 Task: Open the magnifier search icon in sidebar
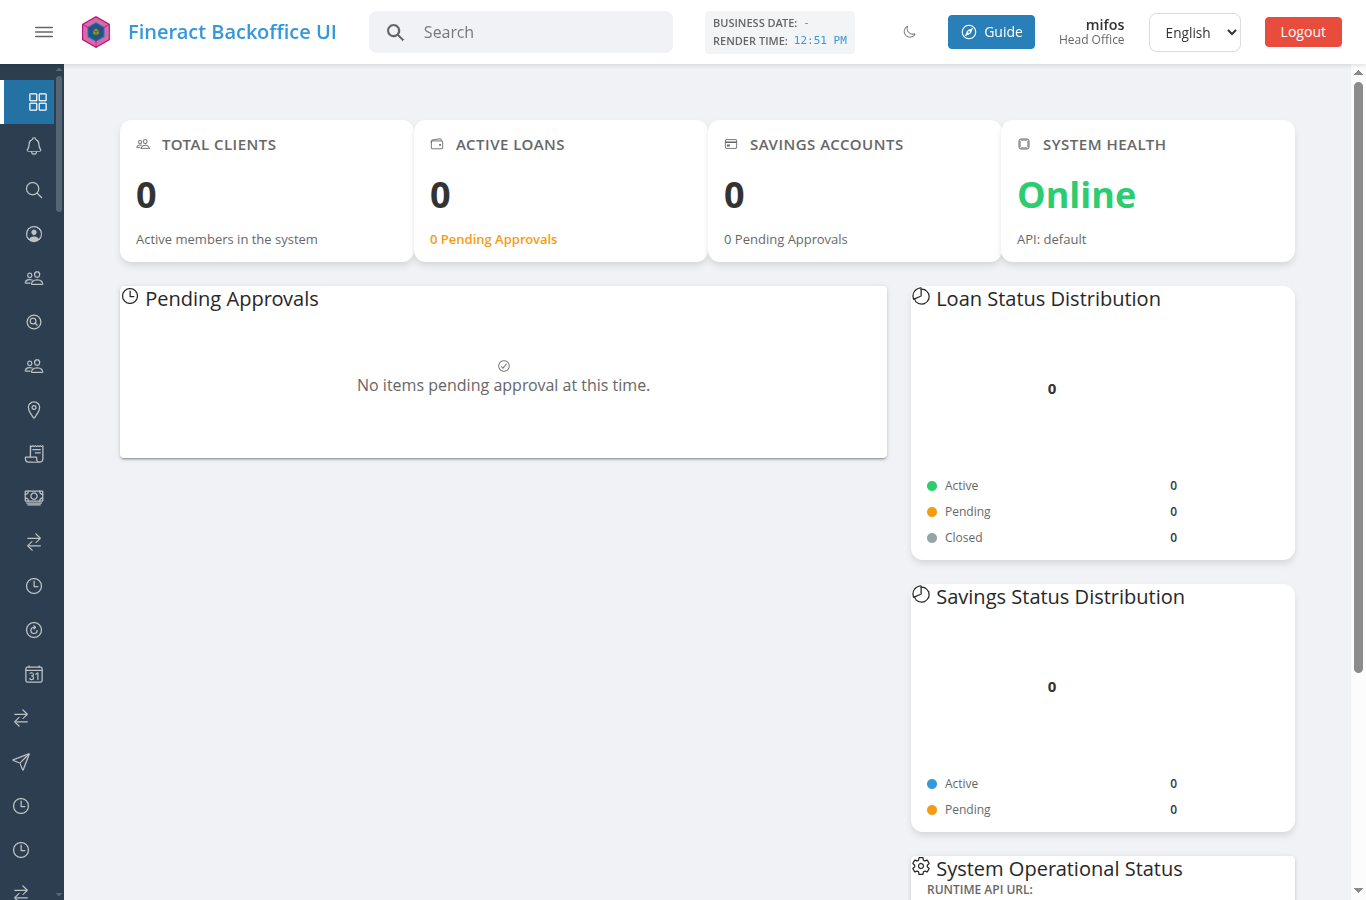pyautogui.click(x=34, y=190)
